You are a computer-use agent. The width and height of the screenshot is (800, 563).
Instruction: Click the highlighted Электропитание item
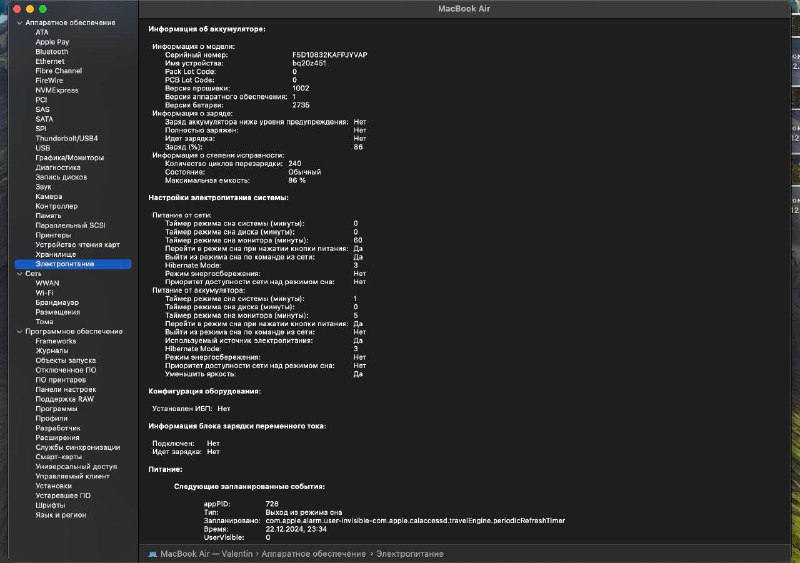point(65,264)
